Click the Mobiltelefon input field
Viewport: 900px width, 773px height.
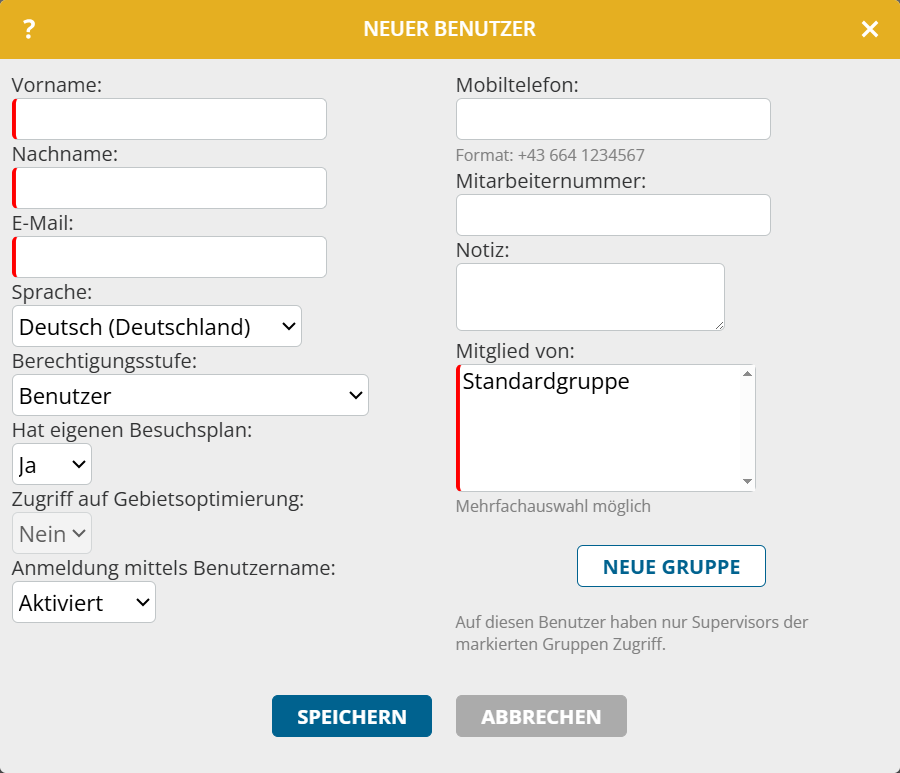(x=613, y=119)
